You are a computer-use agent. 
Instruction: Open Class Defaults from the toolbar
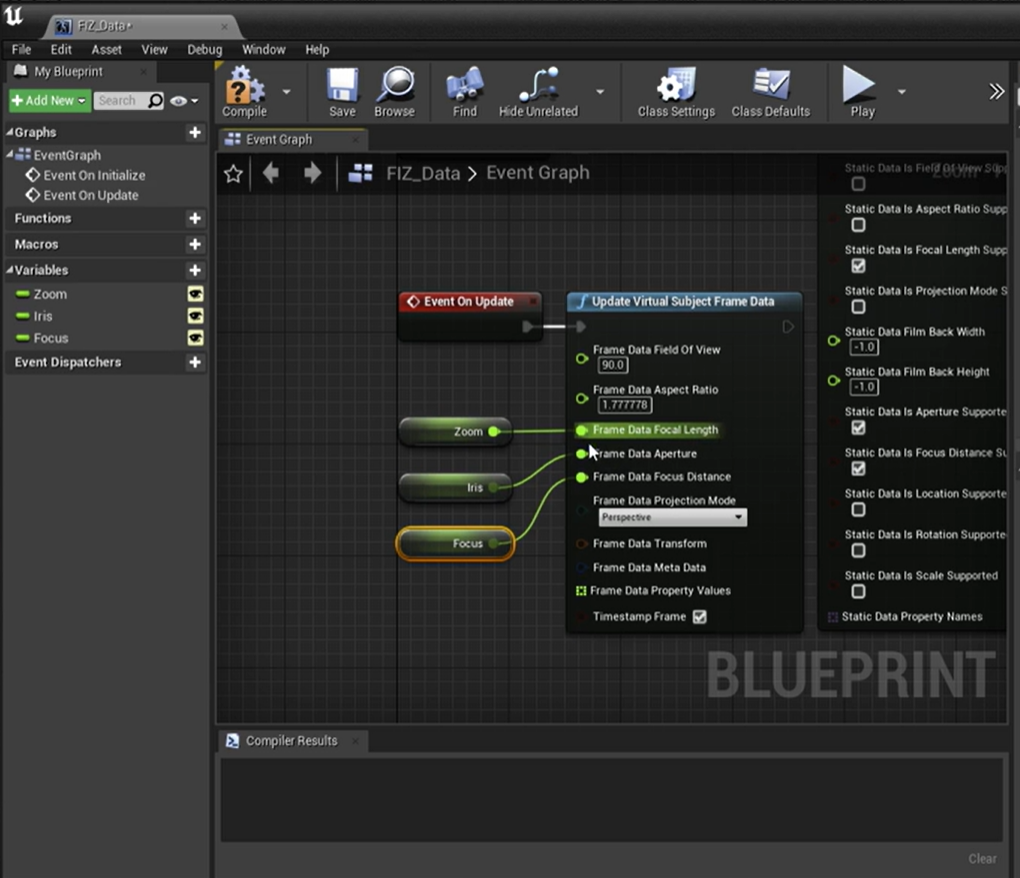(770, 91)
